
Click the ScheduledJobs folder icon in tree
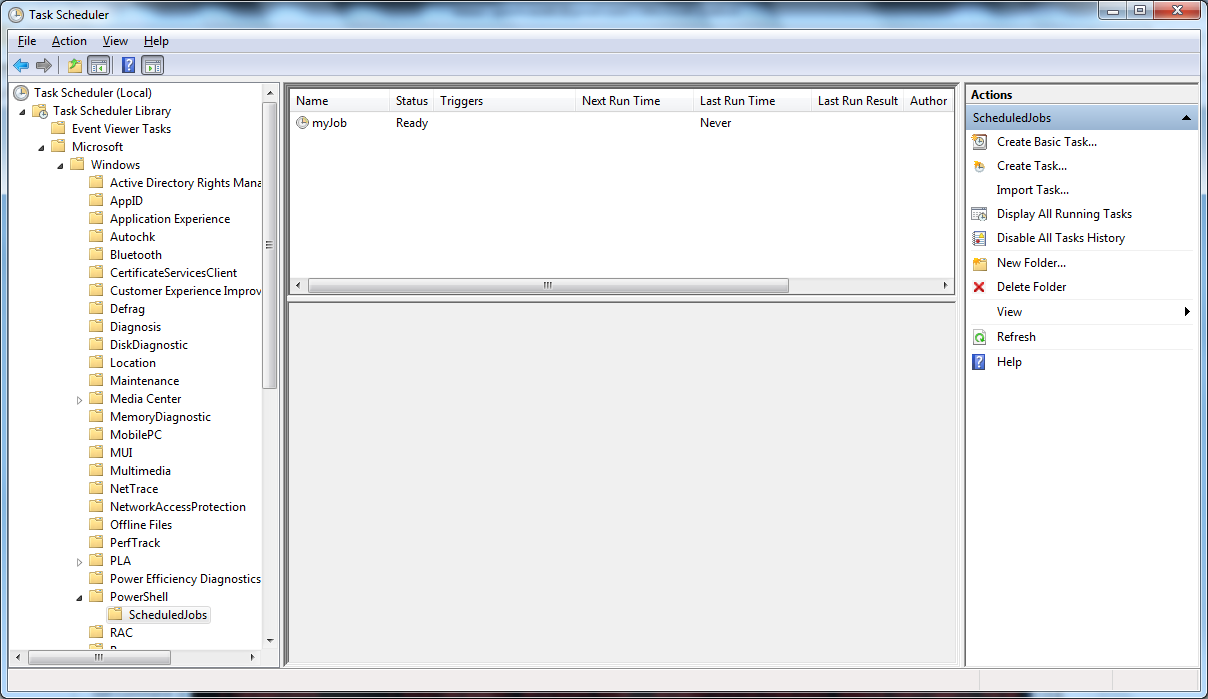click(x=116, y=615)
